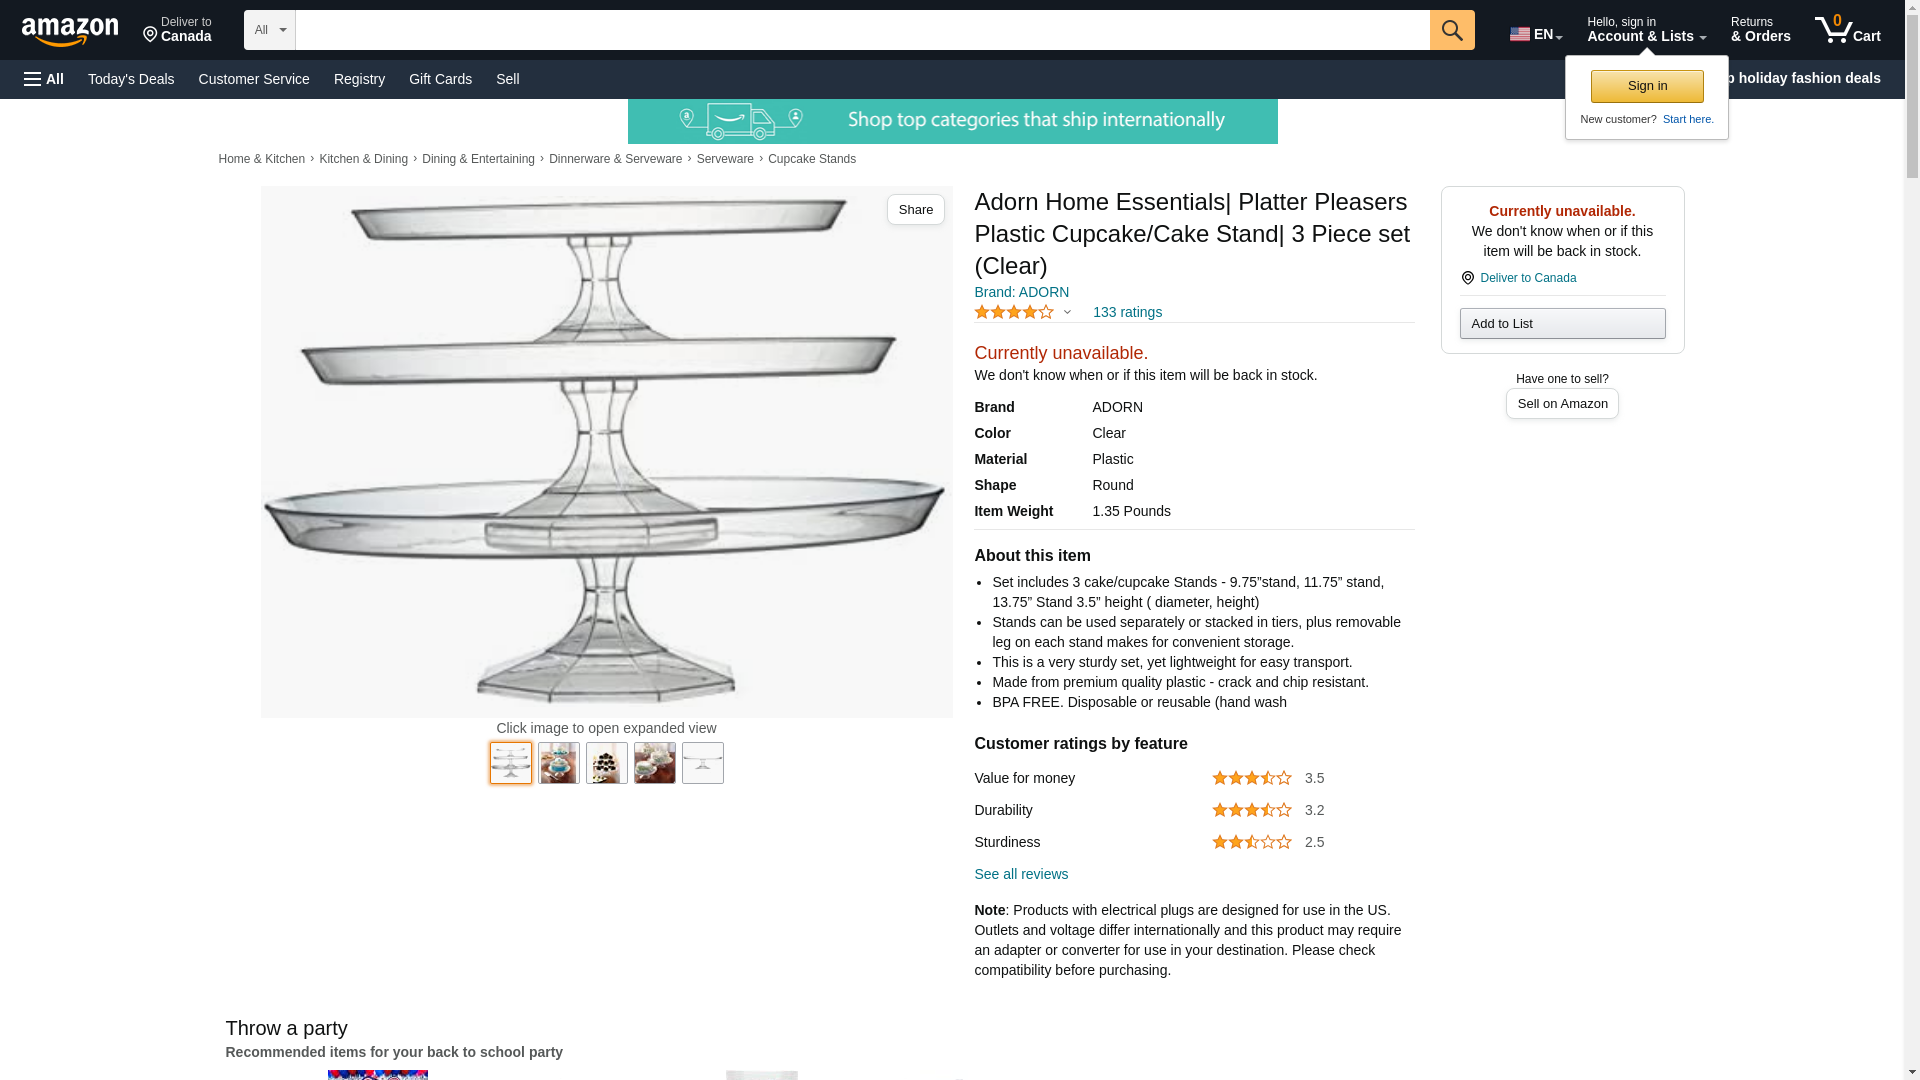This screenshot has height=1080, width=1920.
Task: Click the international shipping banner
Action: coord(952,121)
